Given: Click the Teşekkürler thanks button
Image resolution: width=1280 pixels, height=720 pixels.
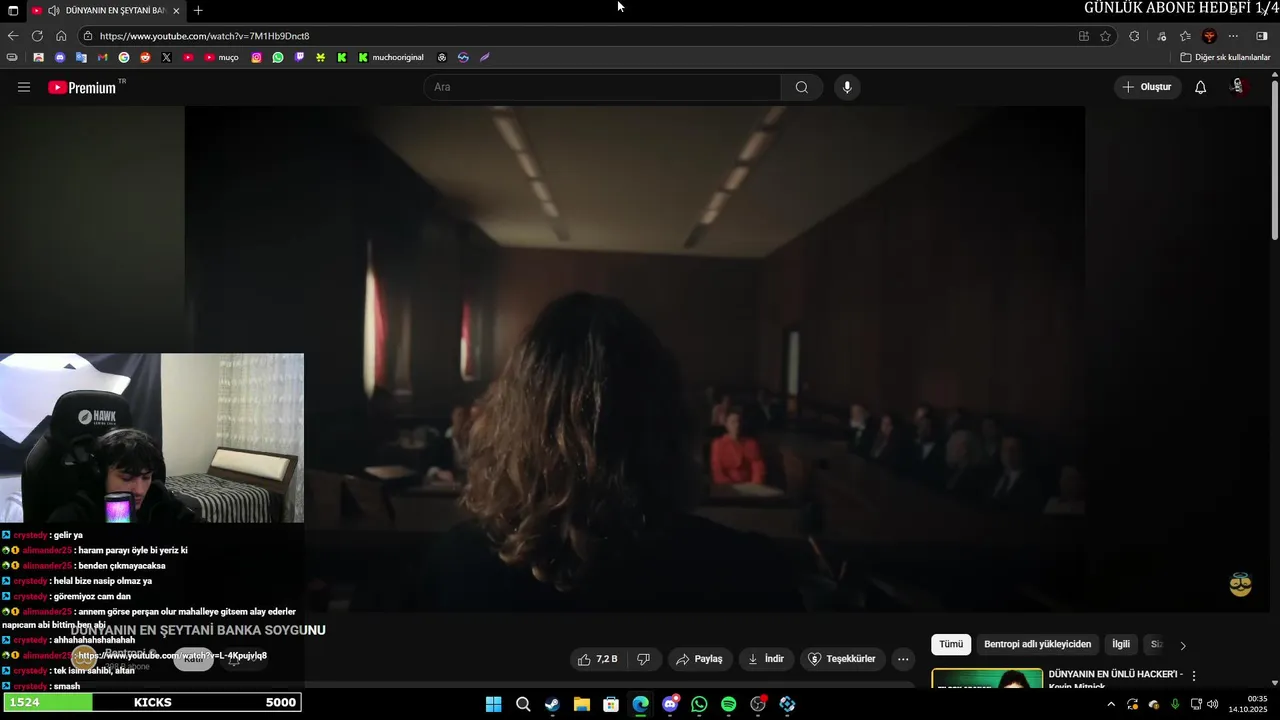Looking at the screenshot, I should 842,659.
